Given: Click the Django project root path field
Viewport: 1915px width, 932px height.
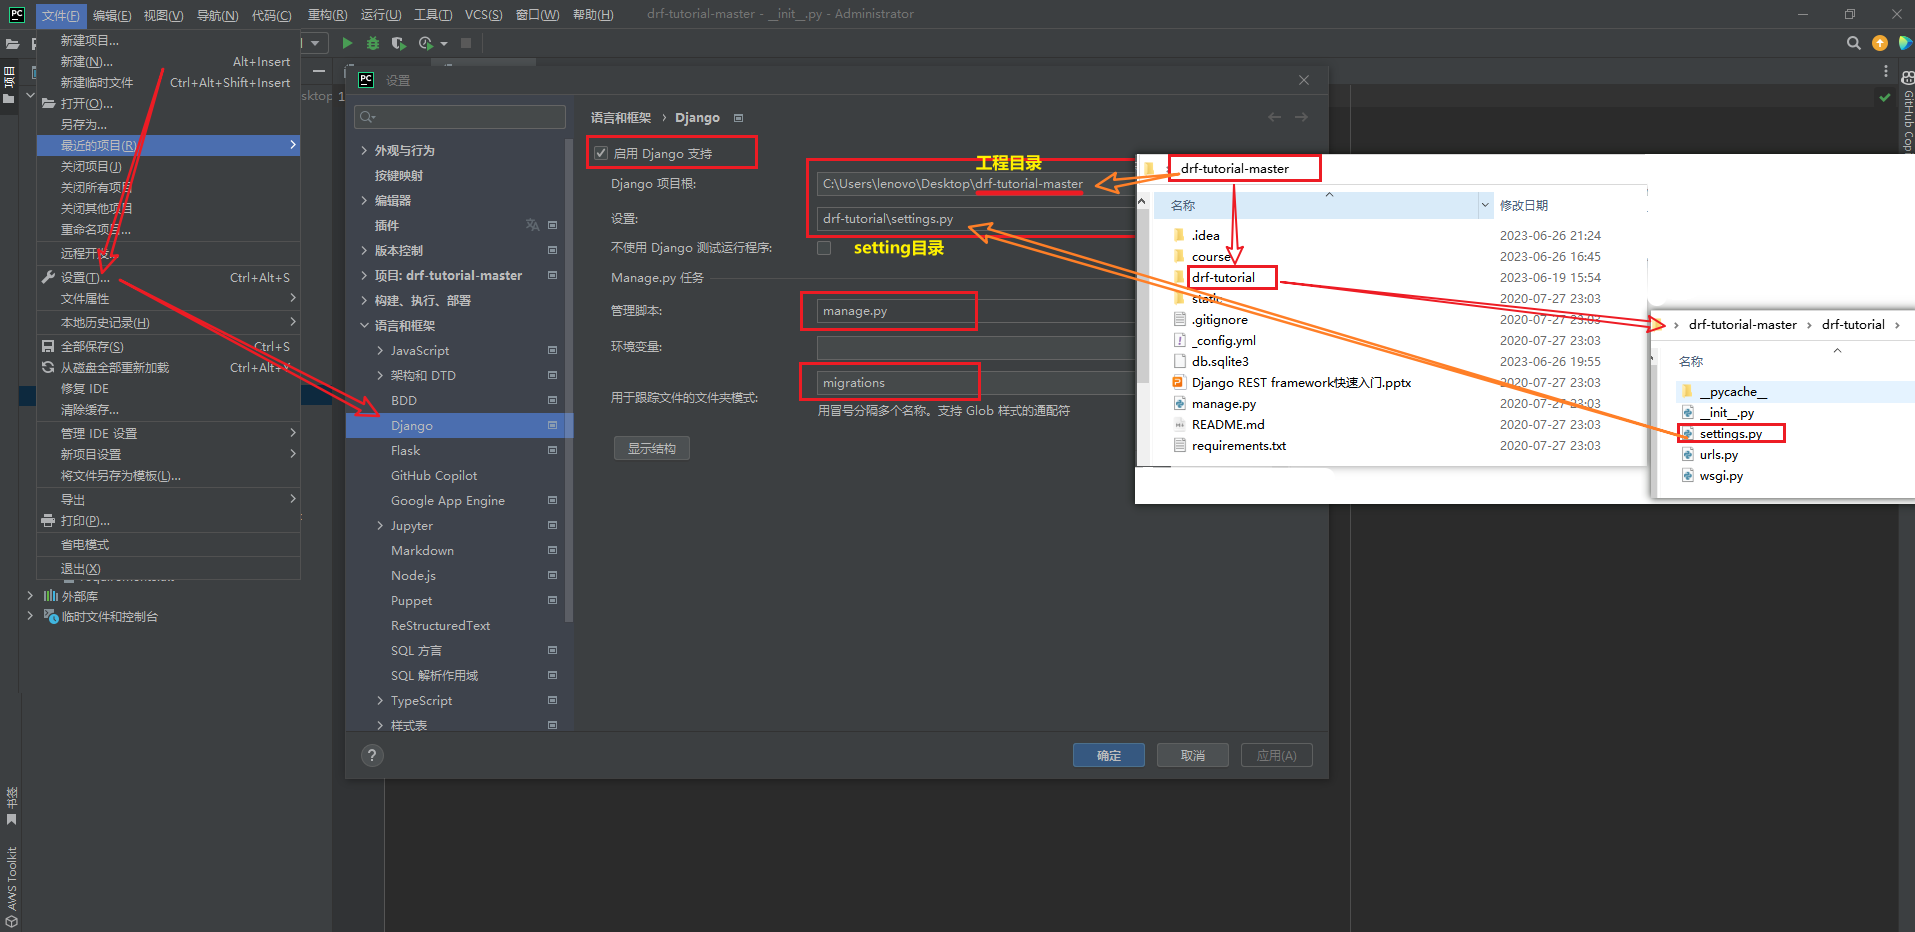Looking at the screenshot, I should pos(975,184).
